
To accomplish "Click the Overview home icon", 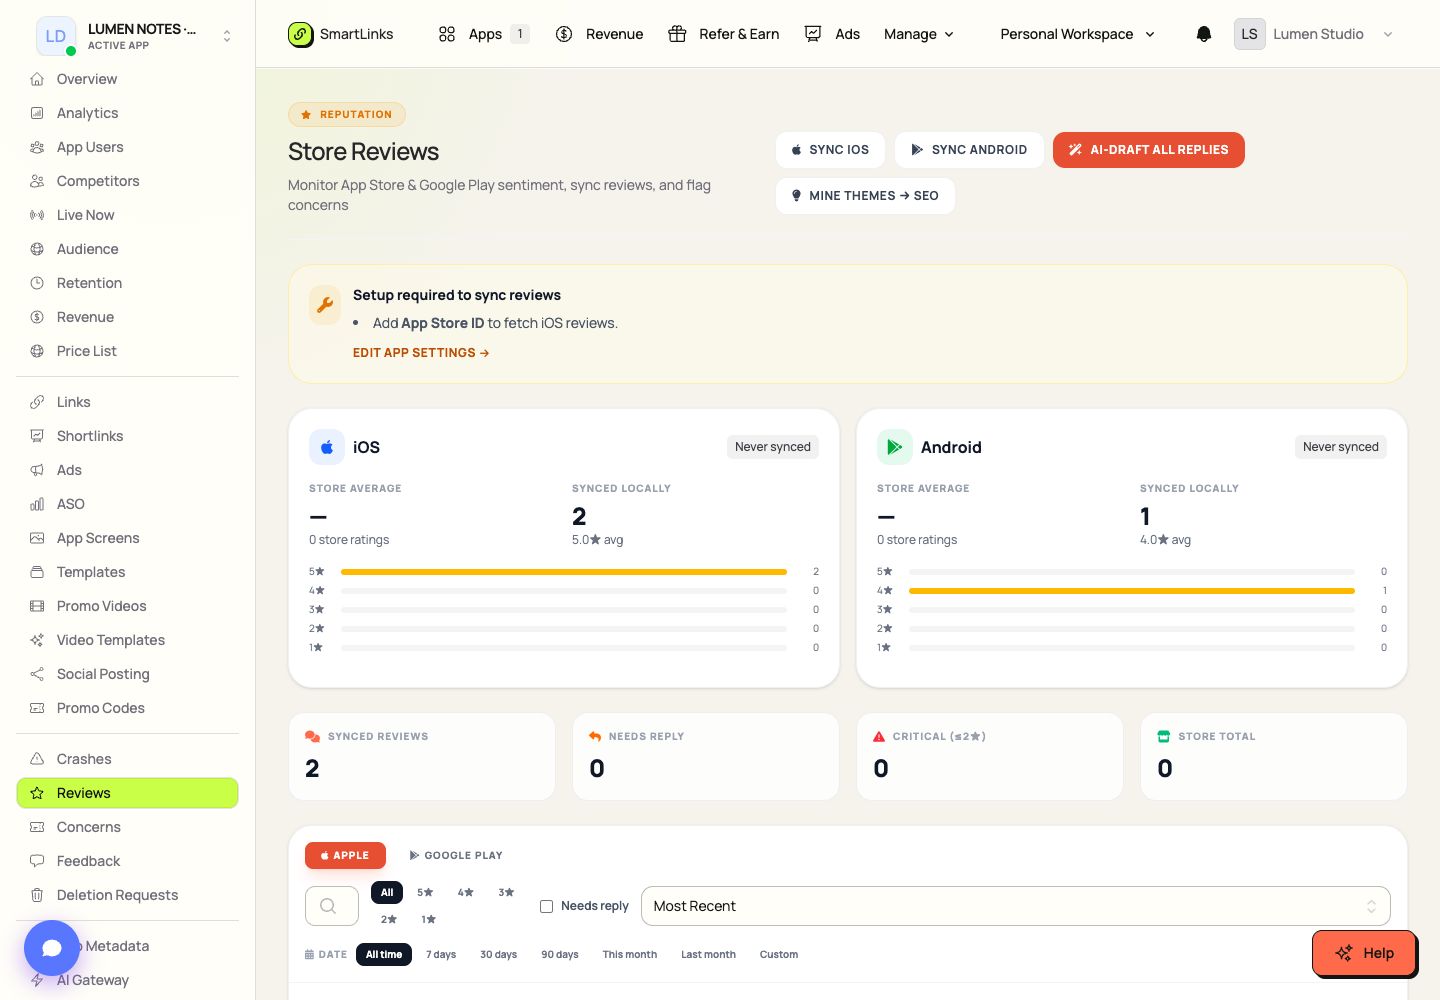I will point(37,79).
